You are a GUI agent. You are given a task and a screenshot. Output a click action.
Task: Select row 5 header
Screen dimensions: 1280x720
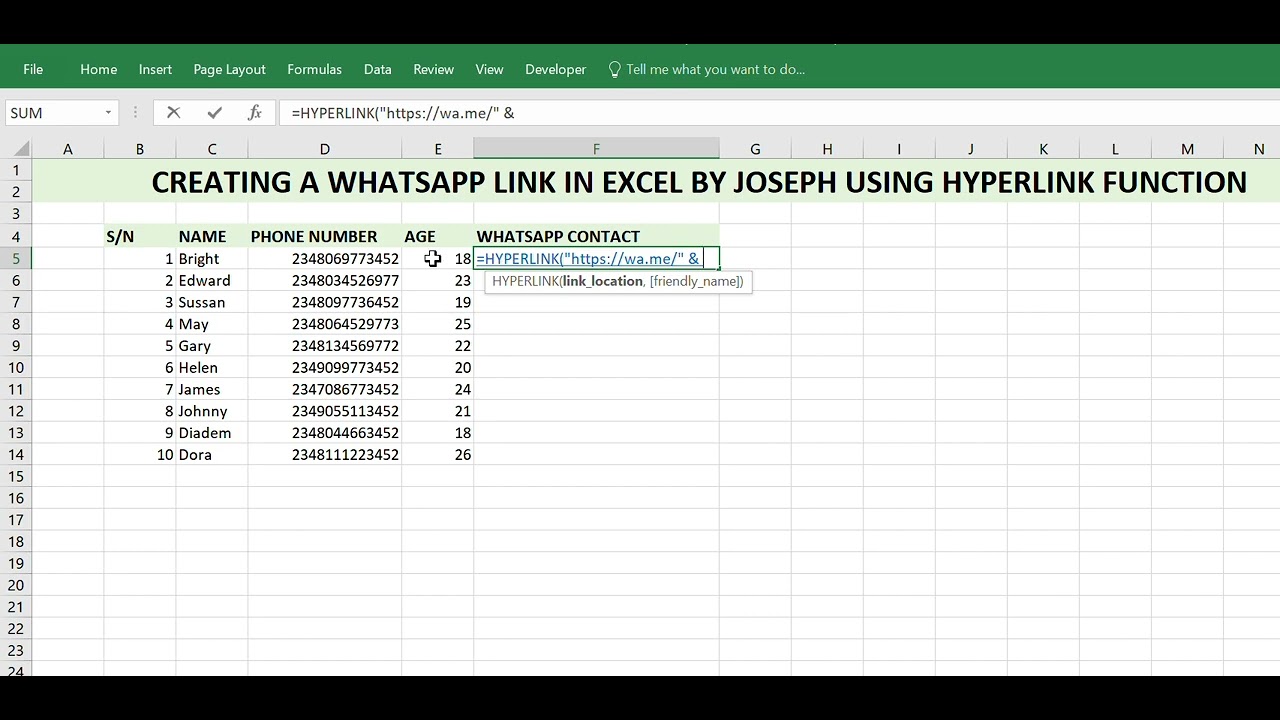click(x=16, y=259)
